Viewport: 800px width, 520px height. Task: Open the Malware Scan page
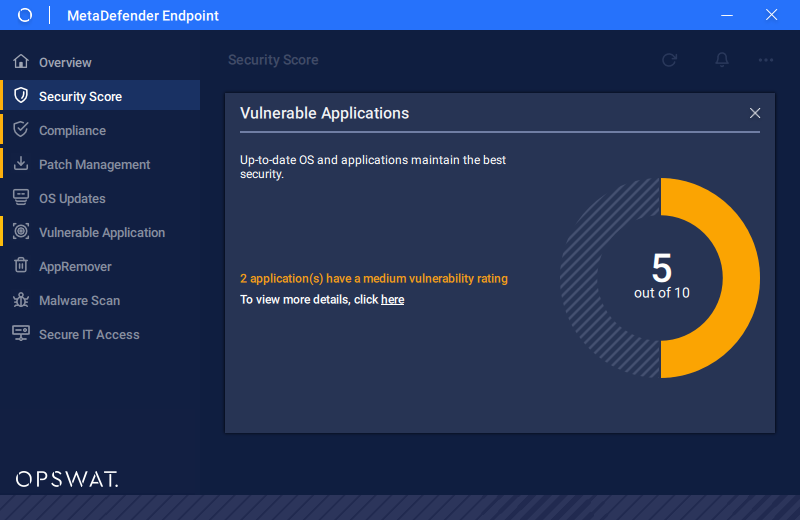pos(100,300)
